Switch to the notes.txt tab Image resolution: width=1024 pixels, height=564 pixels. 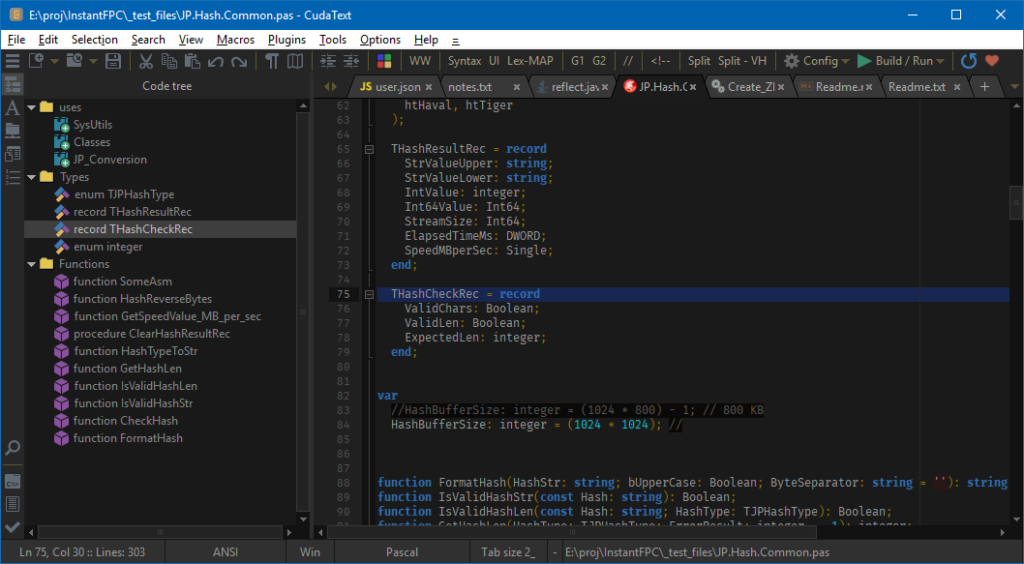point(470,87)
